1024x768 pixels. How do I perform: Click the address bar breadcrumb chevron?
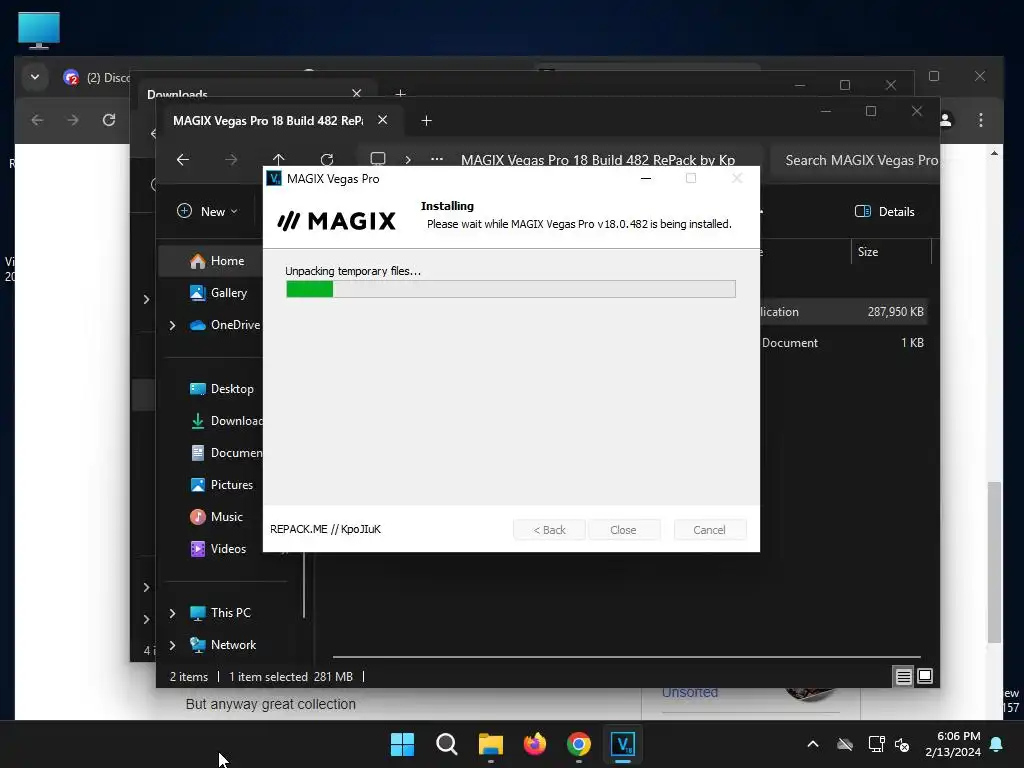click(x=408, y=160)
